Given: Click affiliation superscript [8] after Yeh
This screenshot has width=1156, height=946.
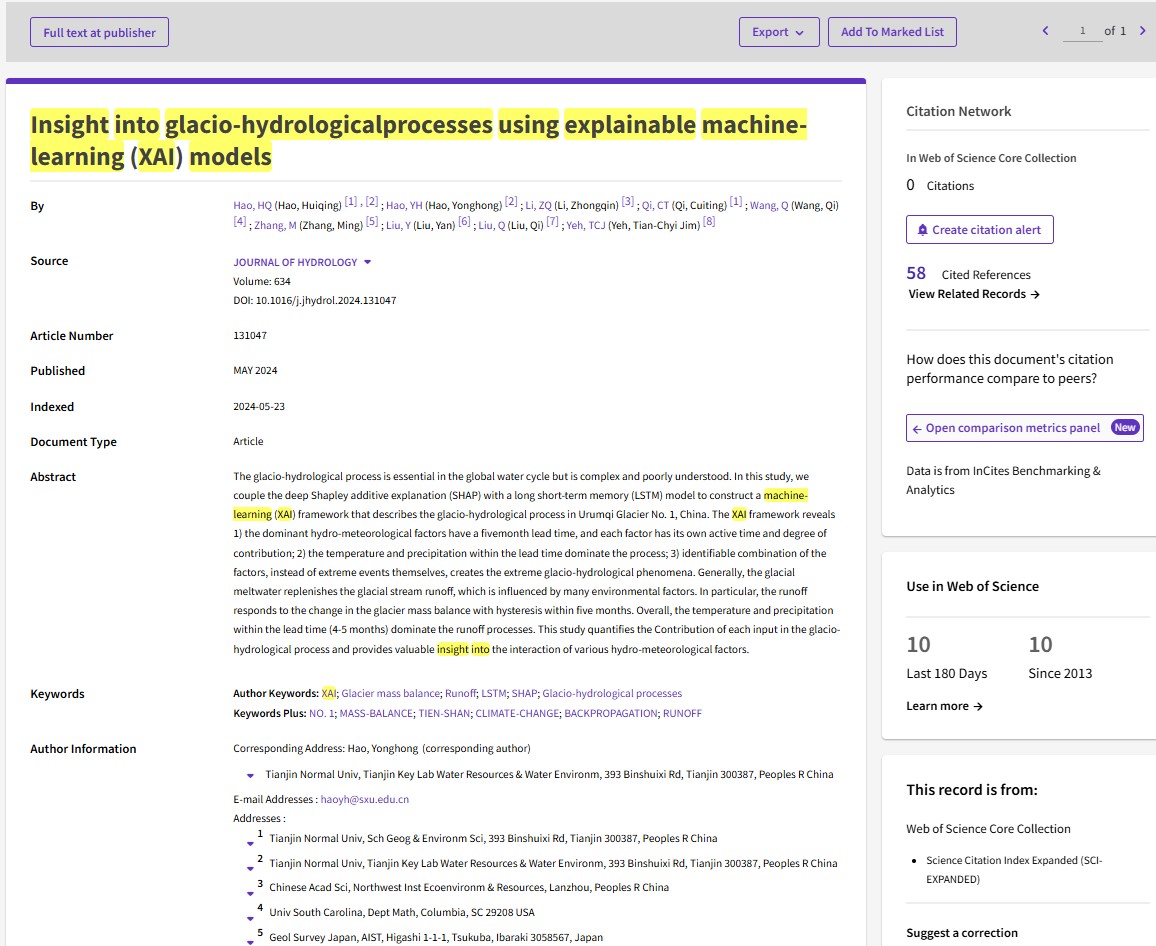Looking at the screenshot, I should (708, 221).
